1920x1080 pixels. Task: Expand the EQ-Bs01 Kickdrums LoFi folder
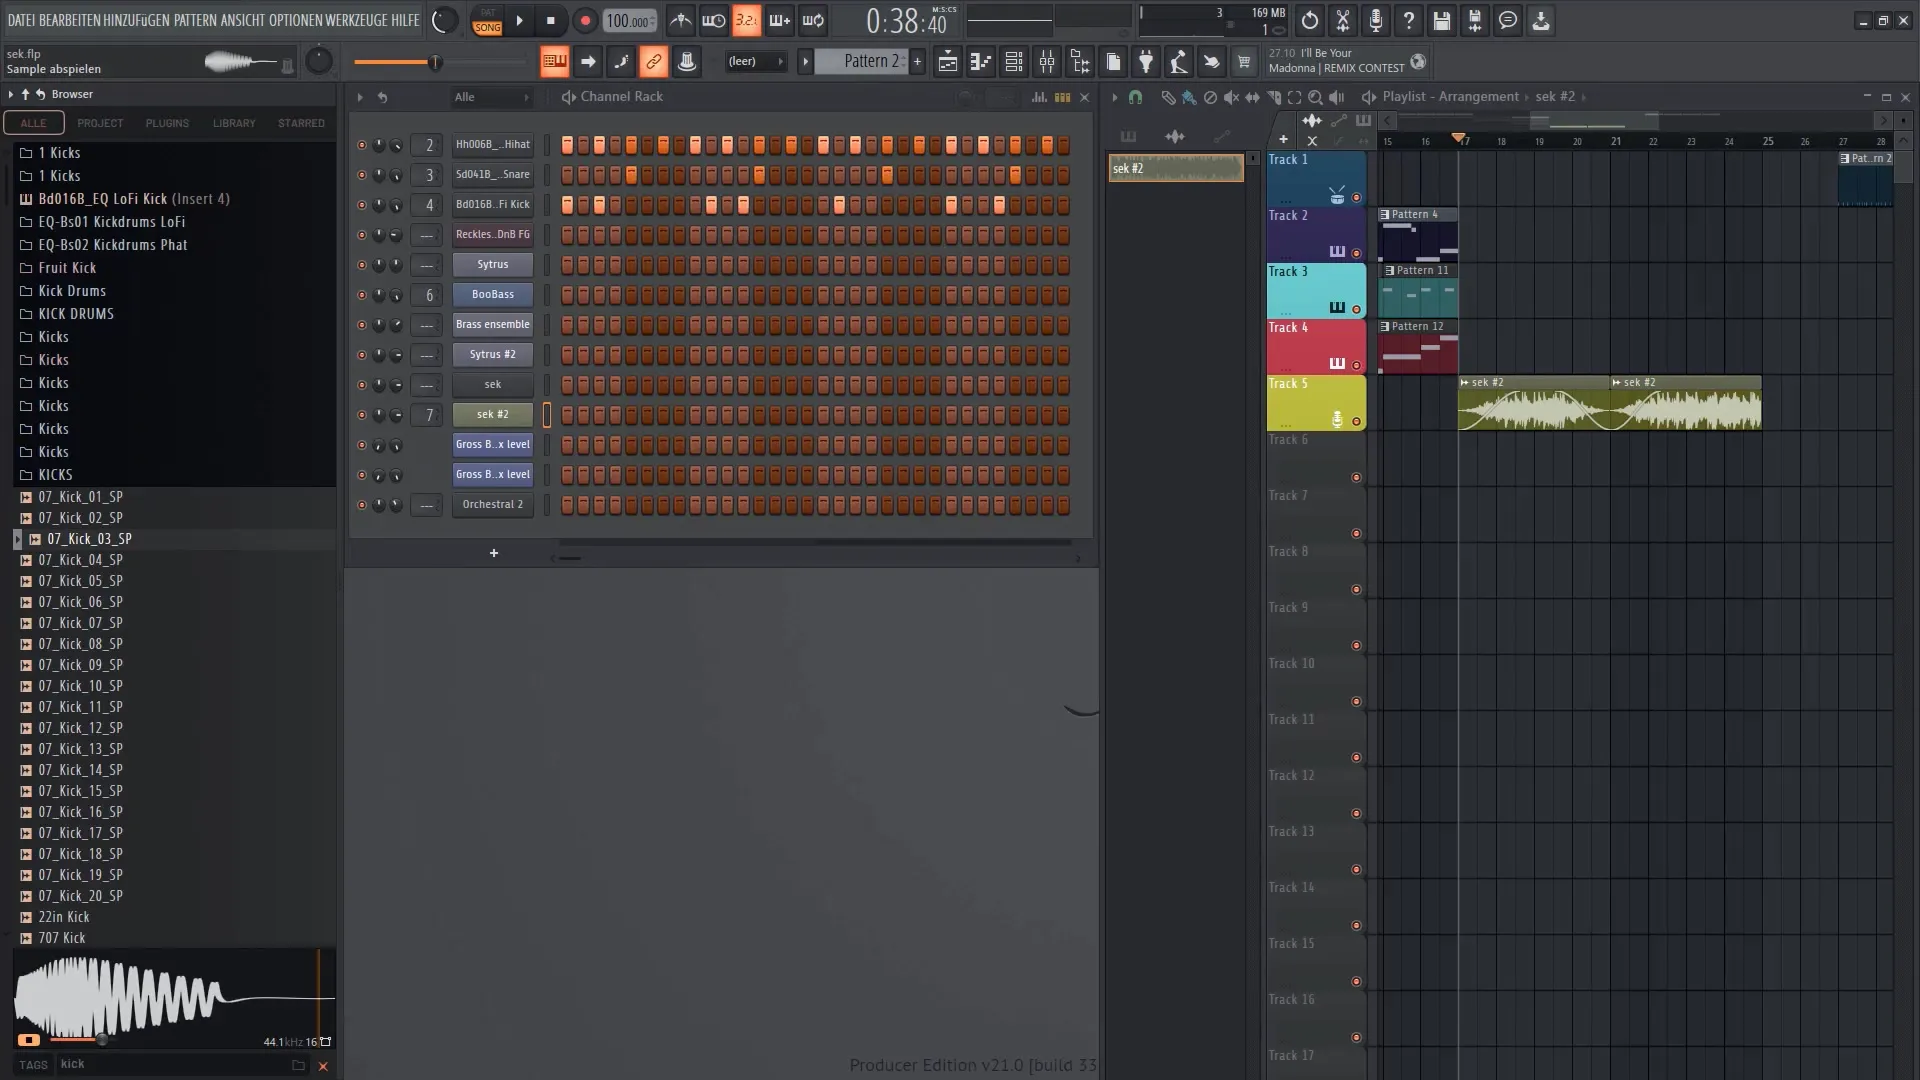click(x=111, y=222)
